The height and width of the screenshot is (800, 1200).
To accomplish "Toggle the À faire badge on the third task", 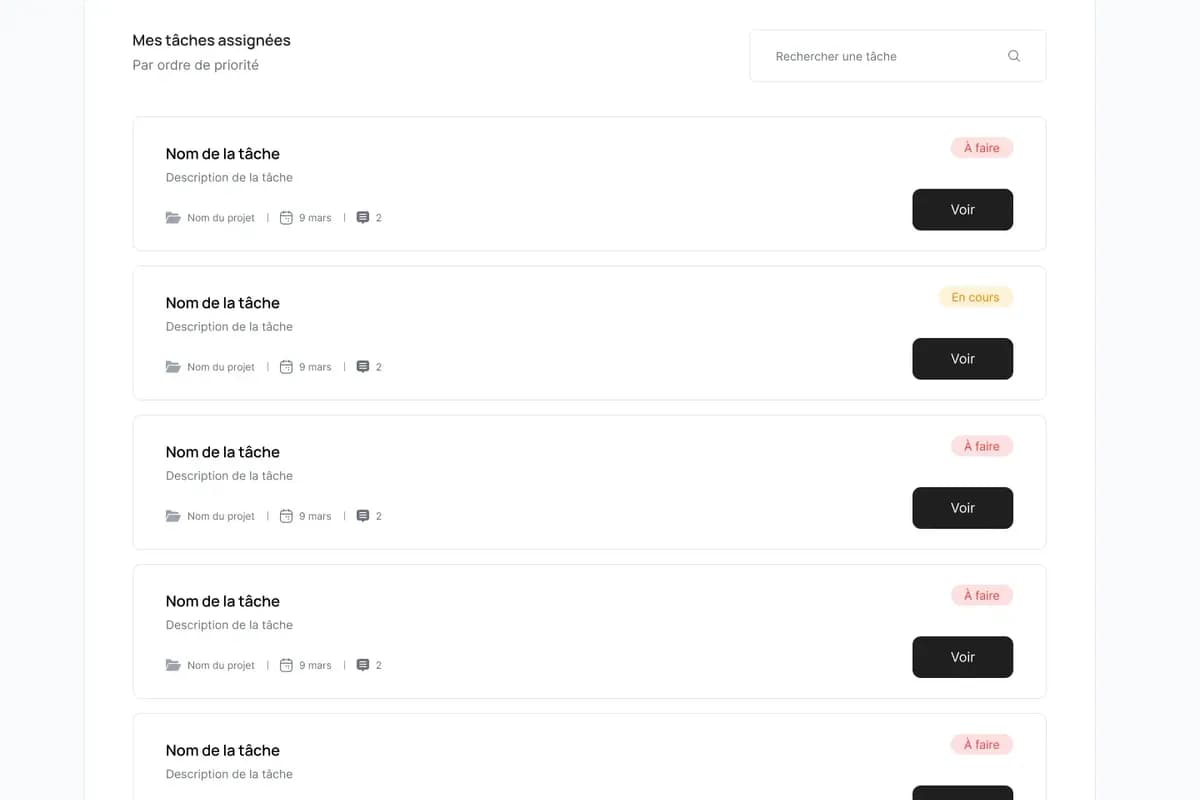I will (x=981, y=446).
